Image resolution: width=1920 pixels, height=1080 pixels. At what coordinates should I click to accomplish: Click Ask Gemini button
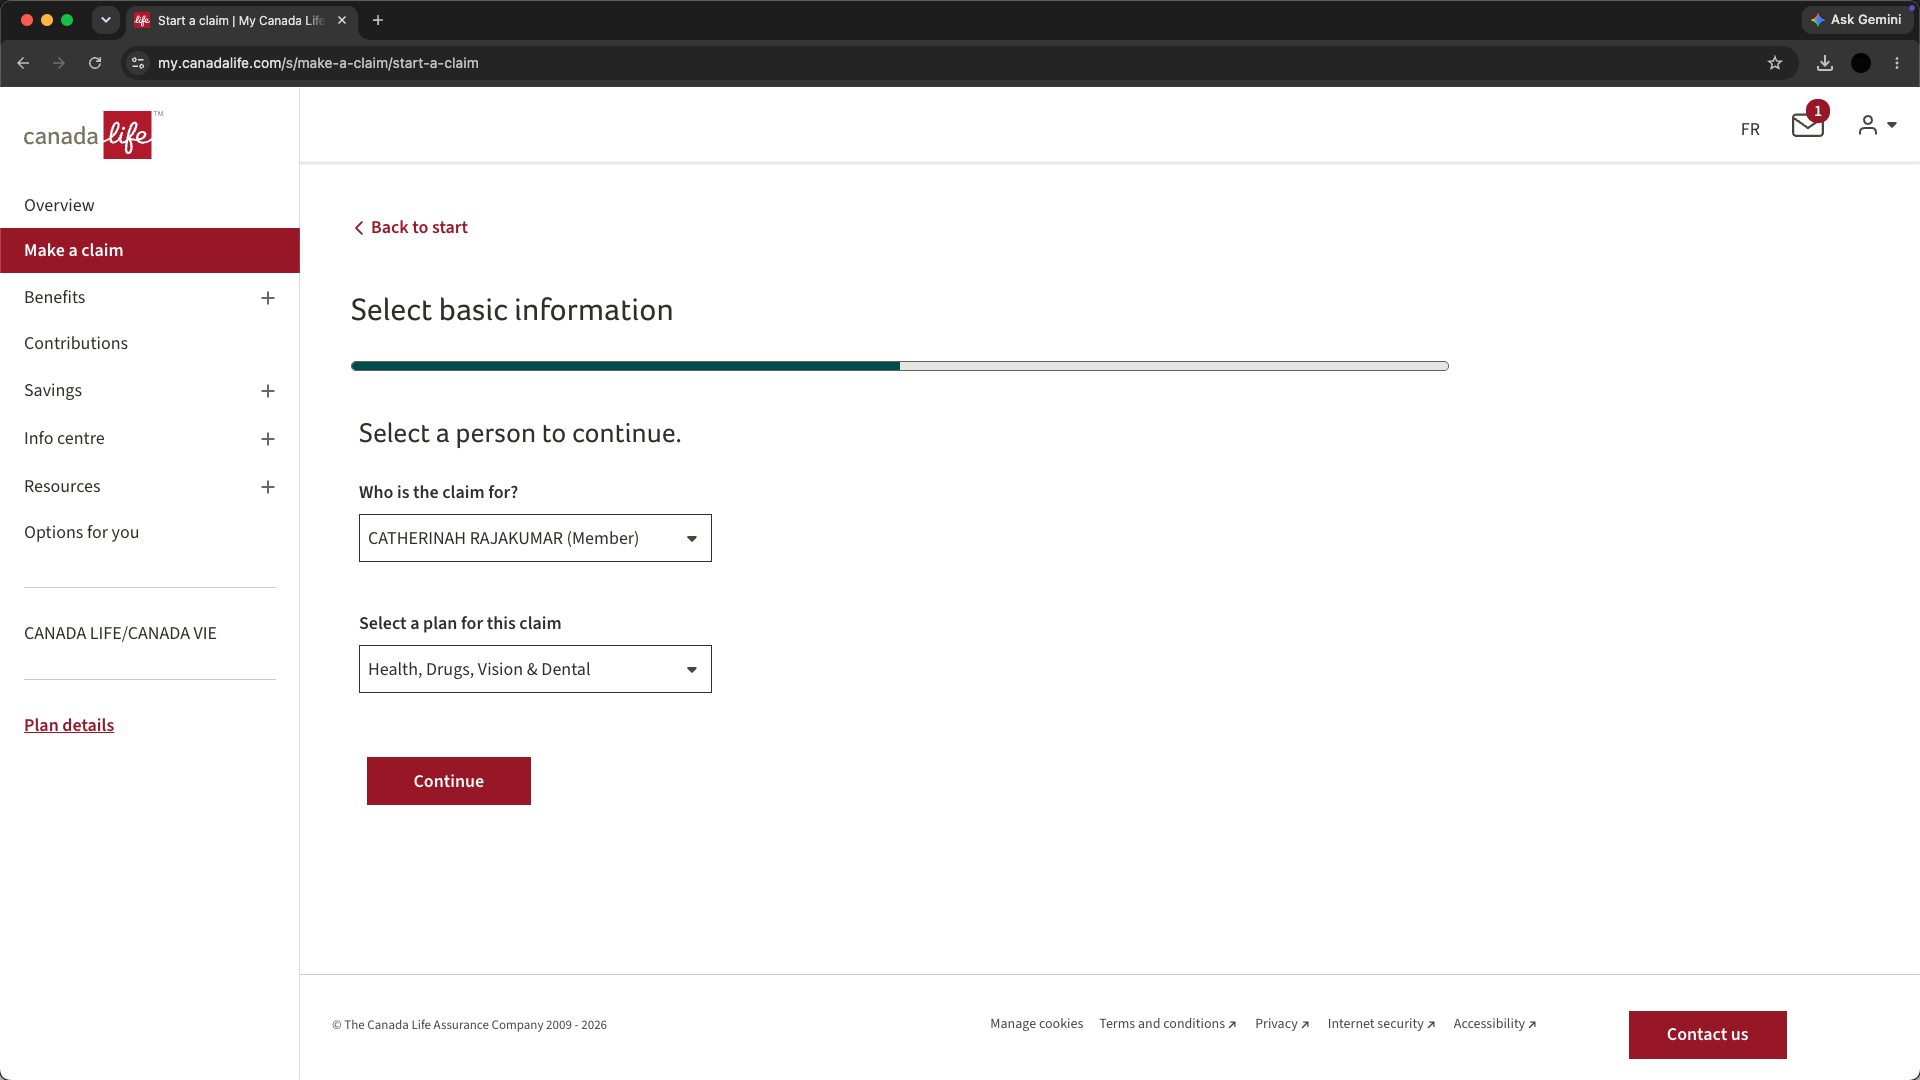(x=1857, y=20)
